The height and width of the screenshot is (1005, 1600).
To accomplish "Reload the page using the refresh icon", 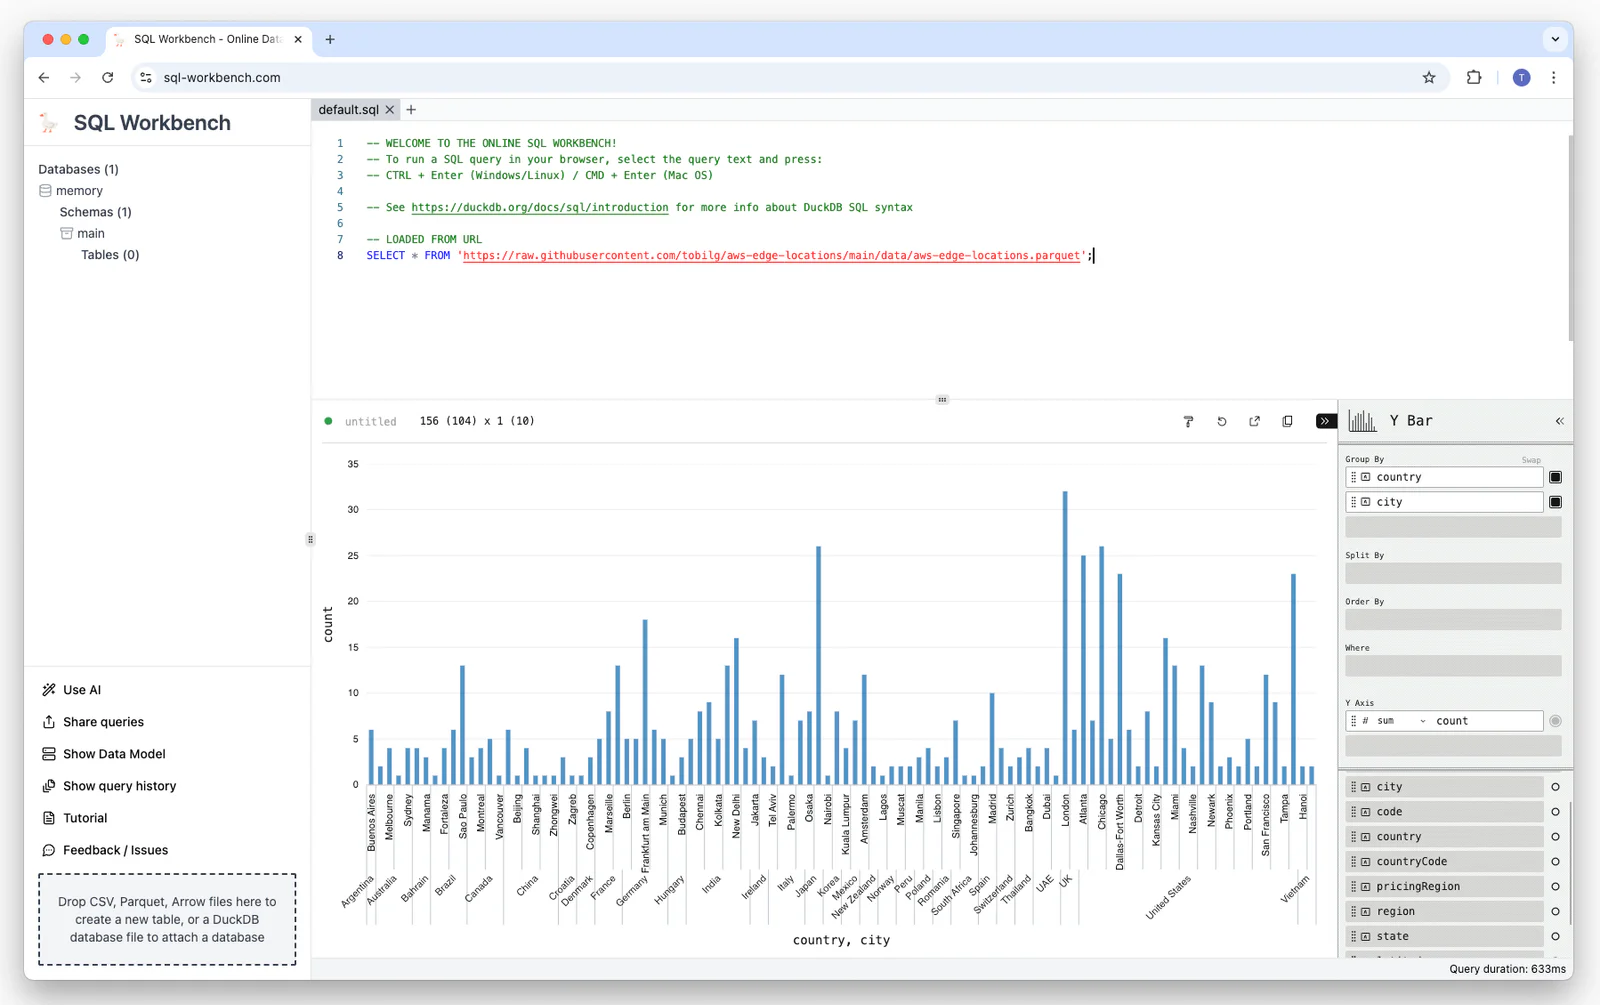I will (x=108, y=77).
